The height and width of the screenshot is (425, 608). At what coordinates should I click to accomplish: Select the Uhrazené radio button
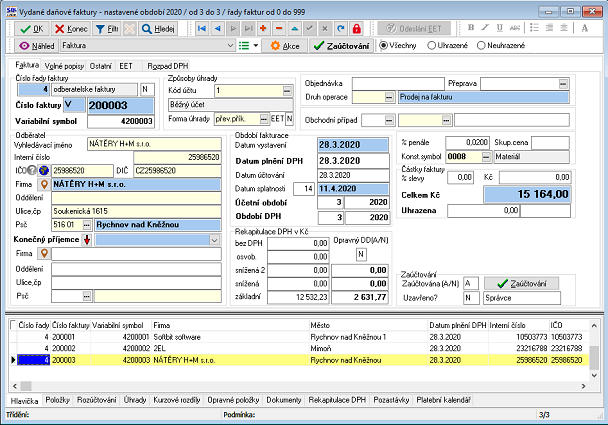pos(431,45)
